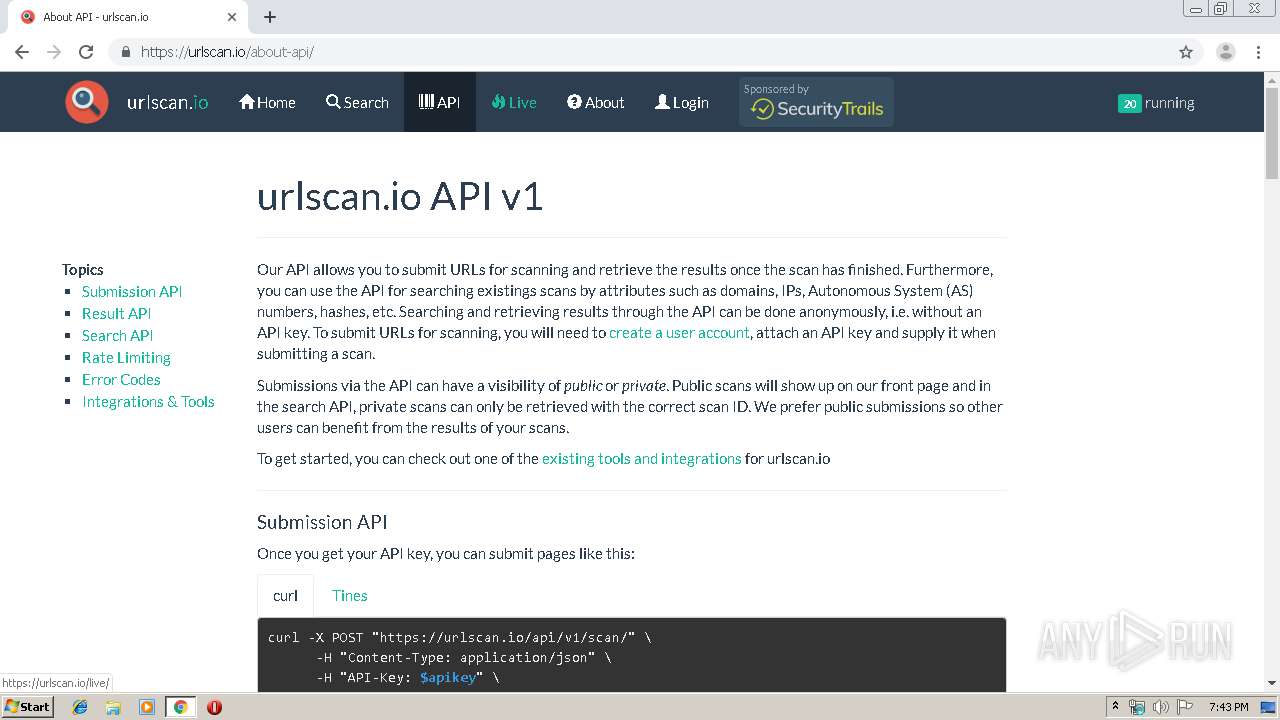The image size is (1280, 720).
Task: Switch to the Tines code tab
Action: 349,595
